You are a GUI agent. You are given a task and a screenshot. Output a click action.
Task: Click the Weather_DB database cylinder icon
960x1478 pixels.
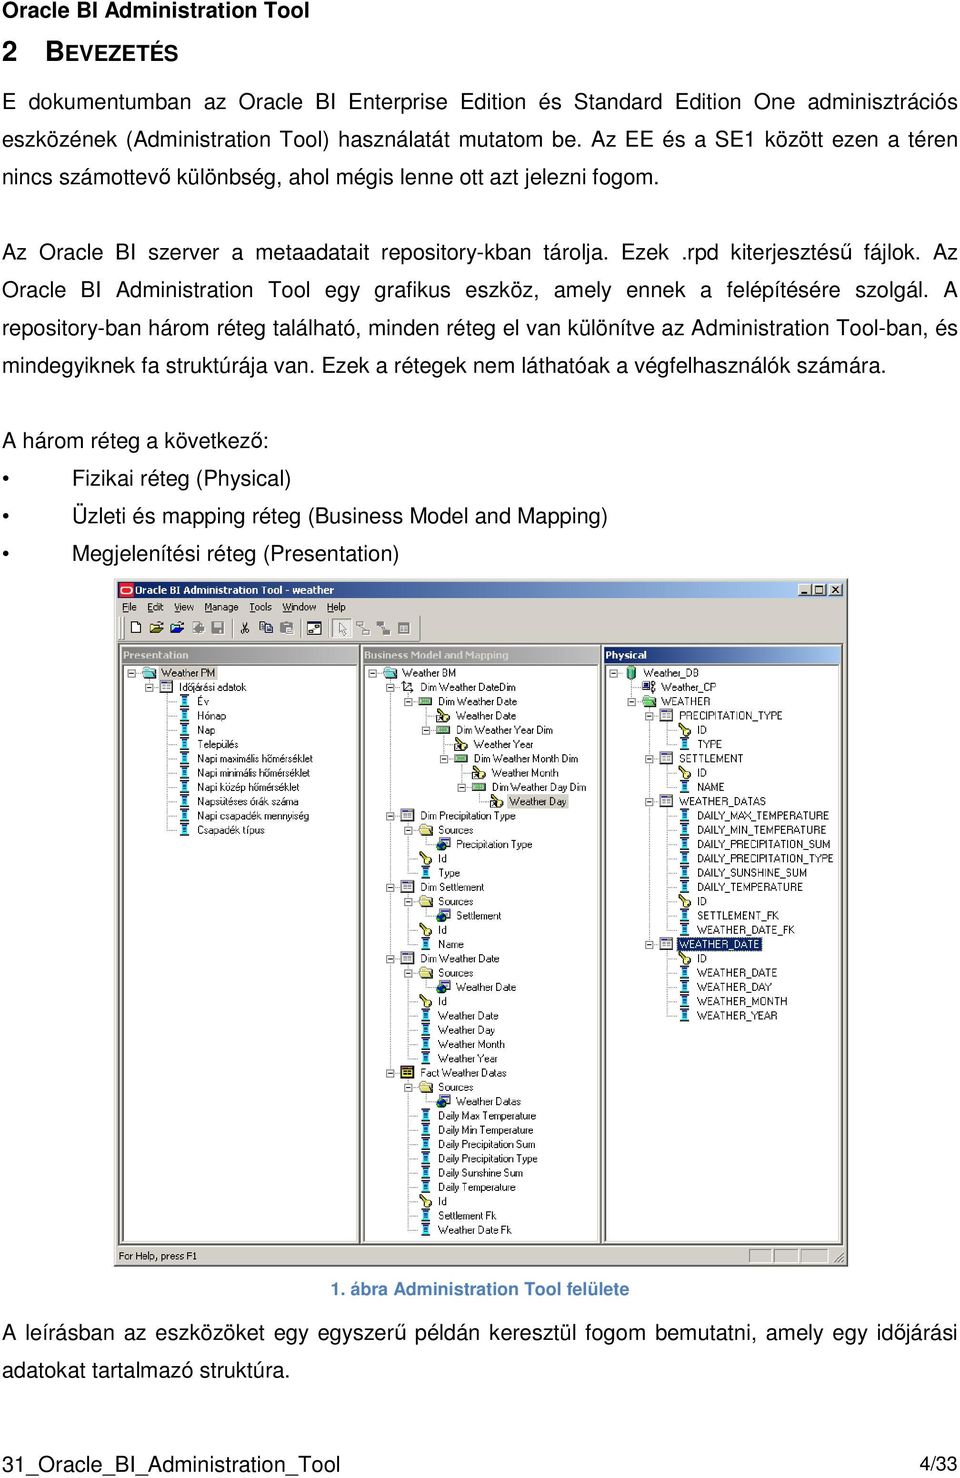(x=632, y=673)
